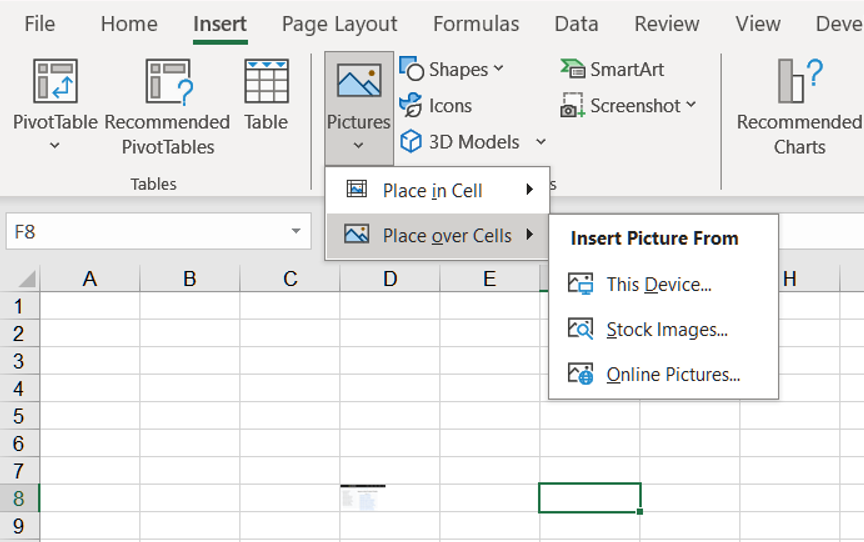Click the Pictures button icon
The width and height of the screenshot is (864, 542).
point(358,82)
